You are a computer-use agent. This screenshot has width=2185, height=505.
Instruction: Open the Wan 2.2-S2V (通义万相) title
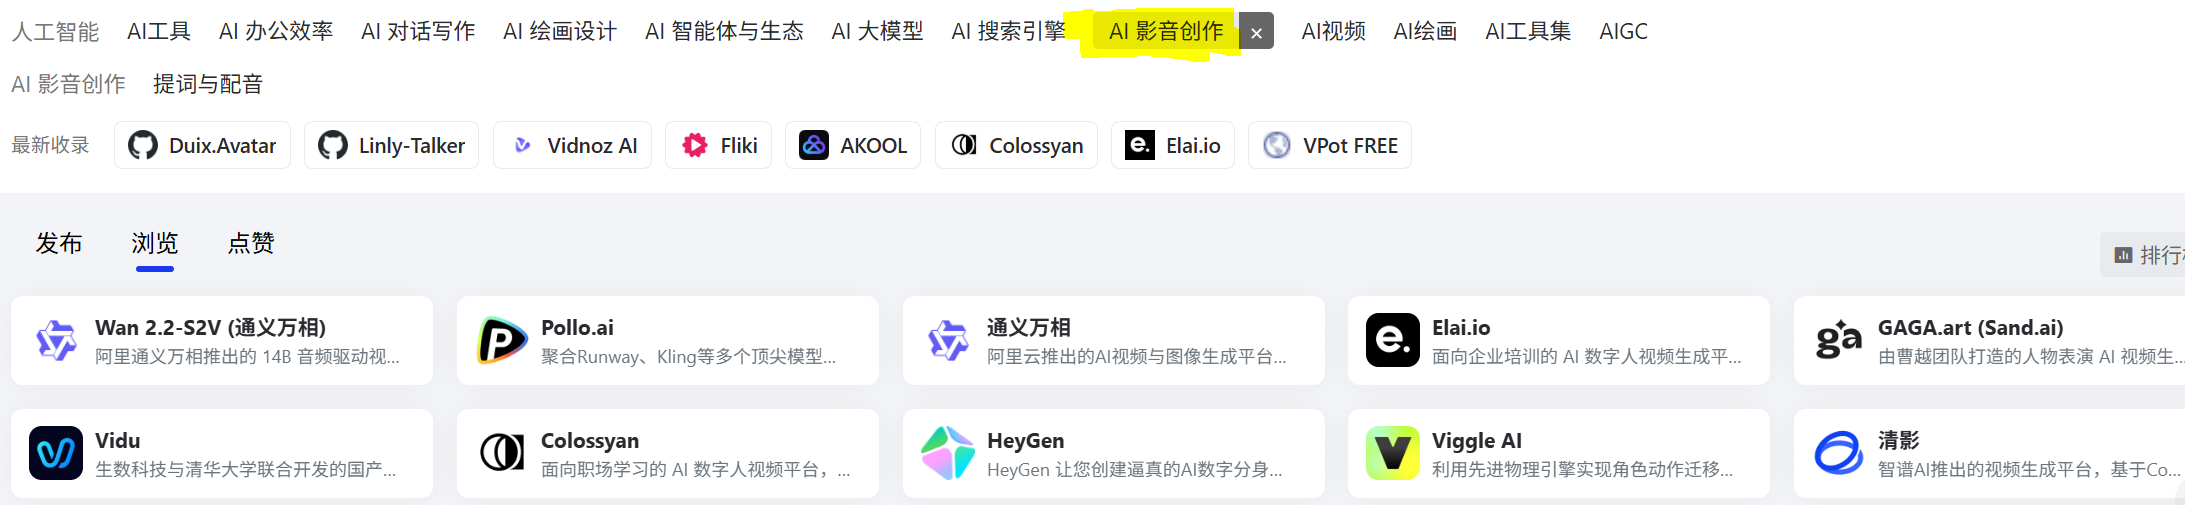210,328
